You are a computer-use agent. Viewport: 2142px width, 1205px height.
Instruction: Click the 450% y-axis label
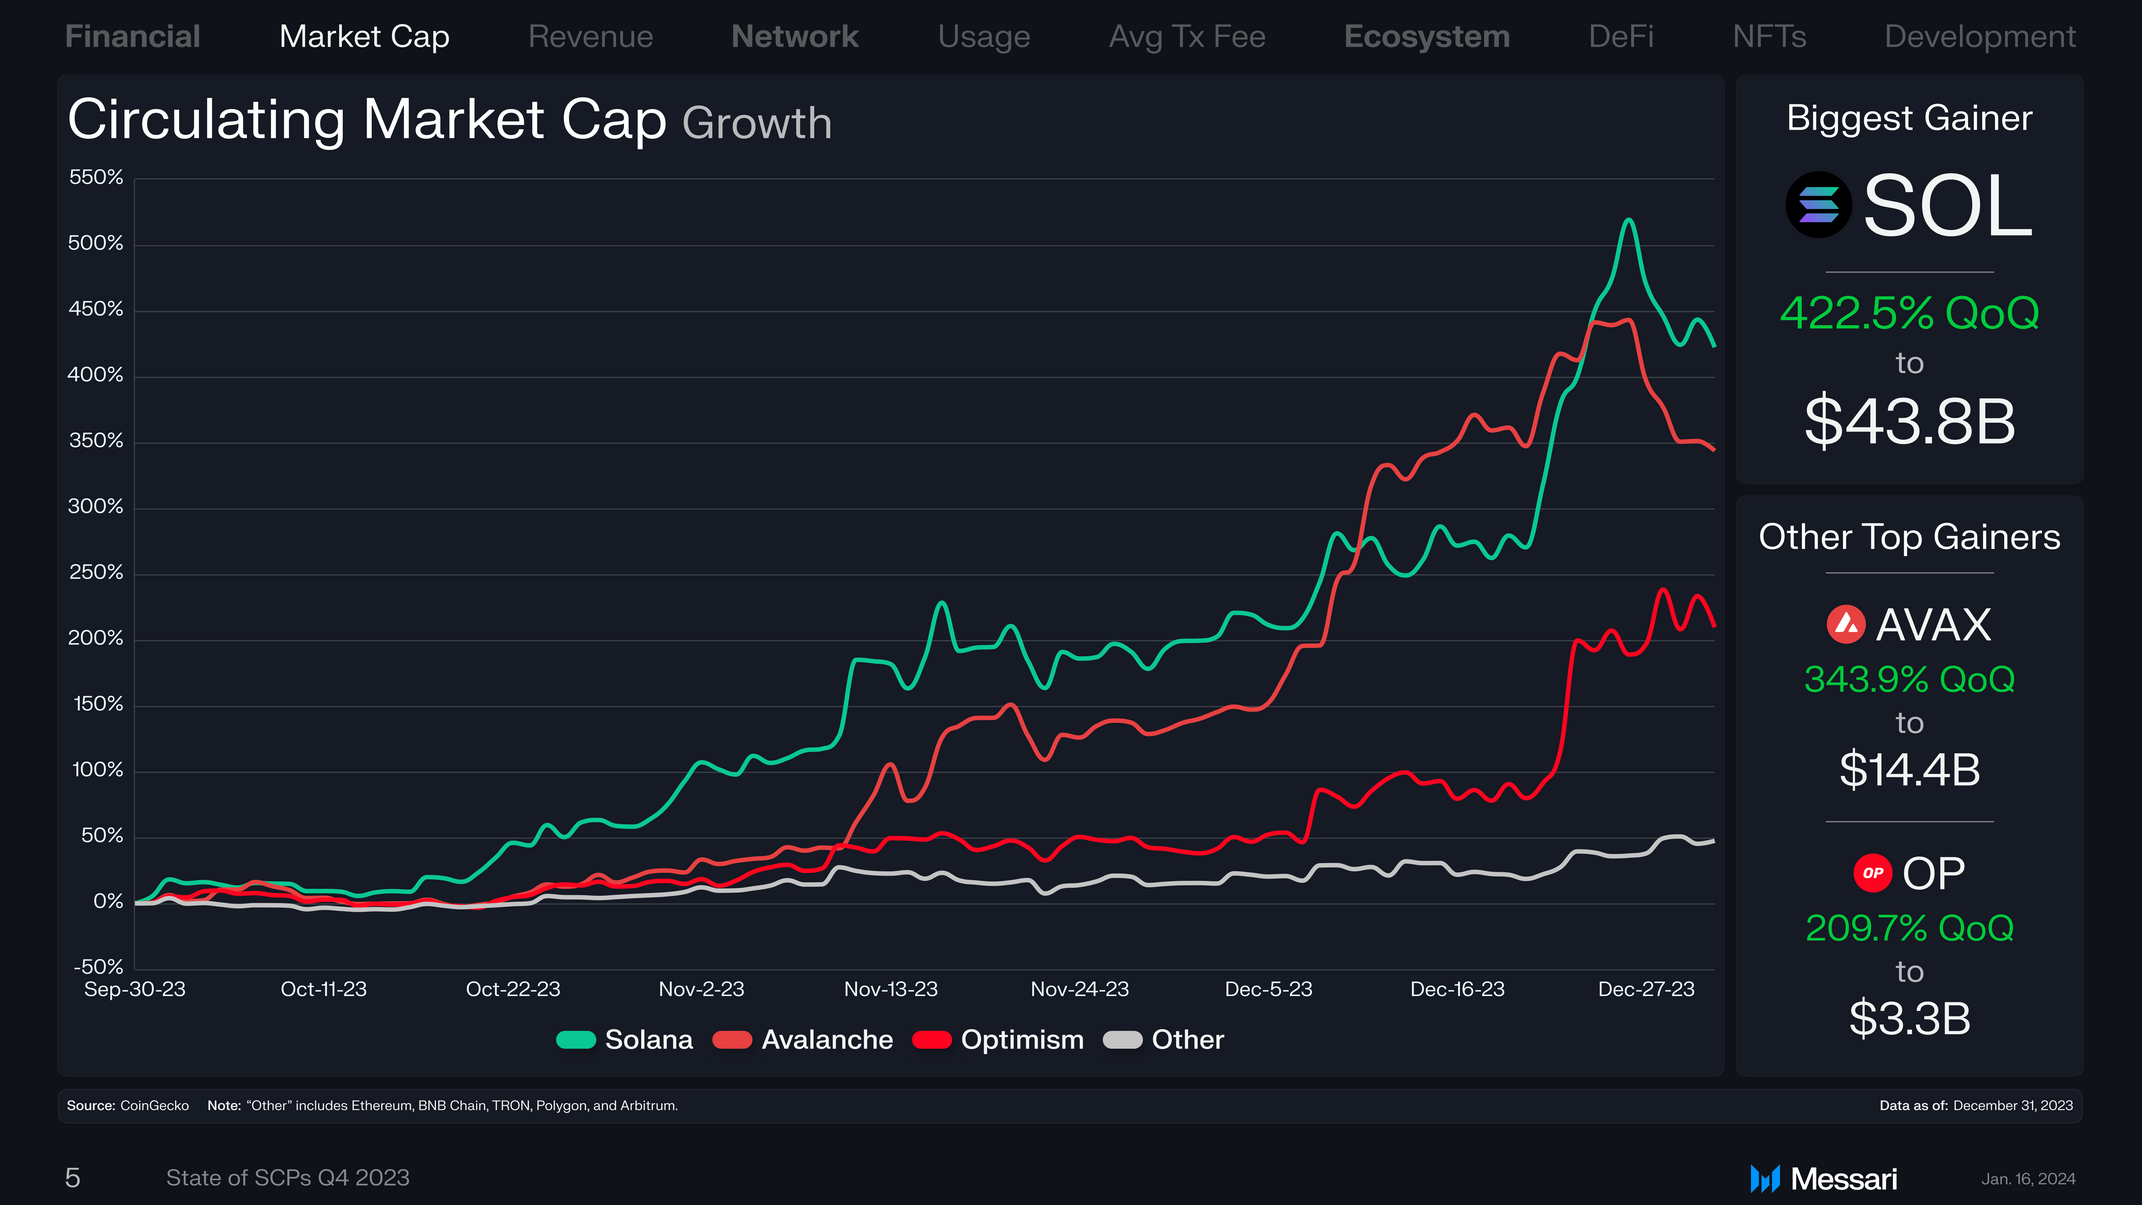[x=96, y=310]
